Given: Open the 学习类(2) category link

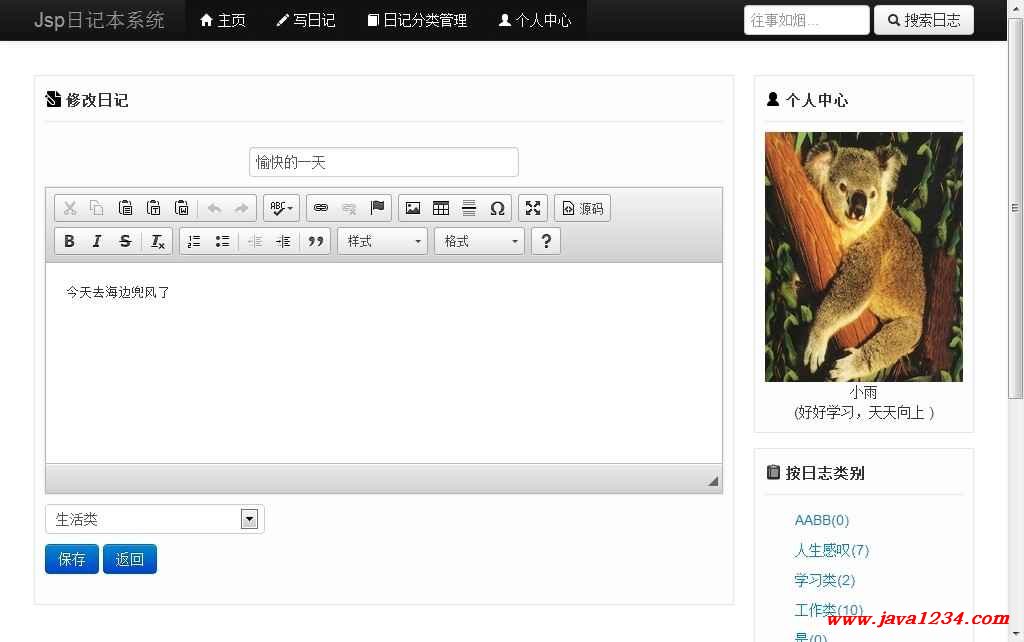Looking at the screenshot, I should click(824, 581).
